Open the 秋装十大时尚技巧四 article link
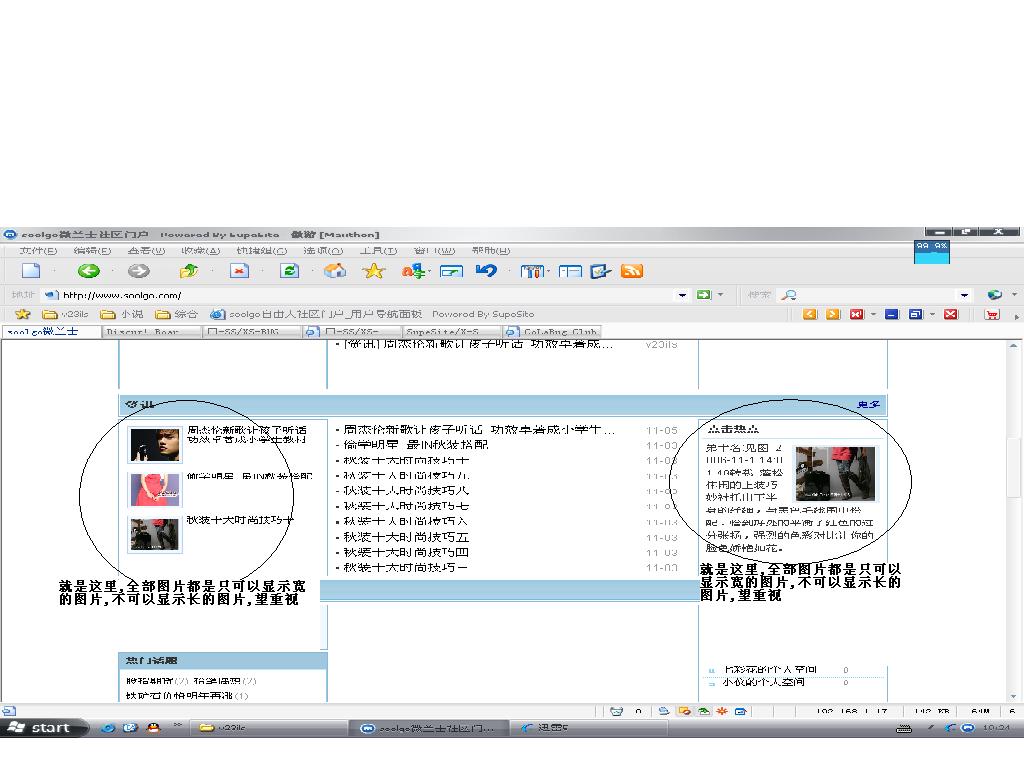The height and width of the screenshot is (768, 1024). (406, 552)
